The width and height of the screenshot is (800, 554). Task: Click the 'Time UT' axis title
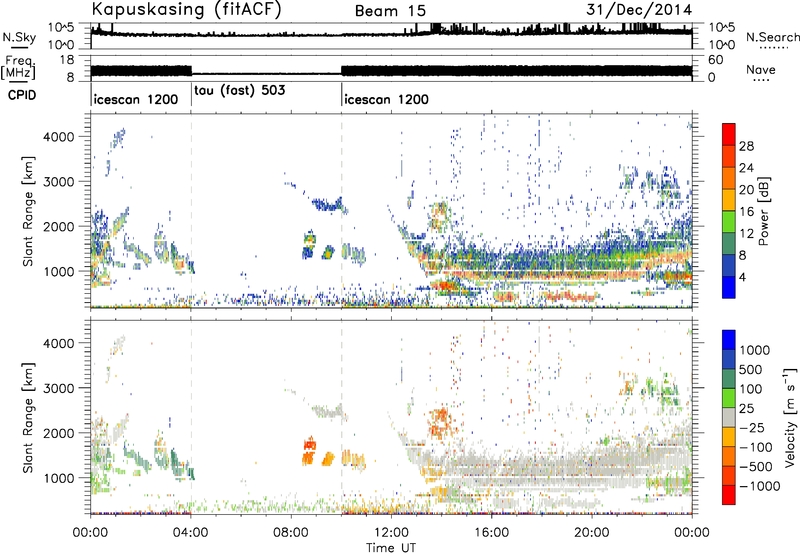coord(391,548)
